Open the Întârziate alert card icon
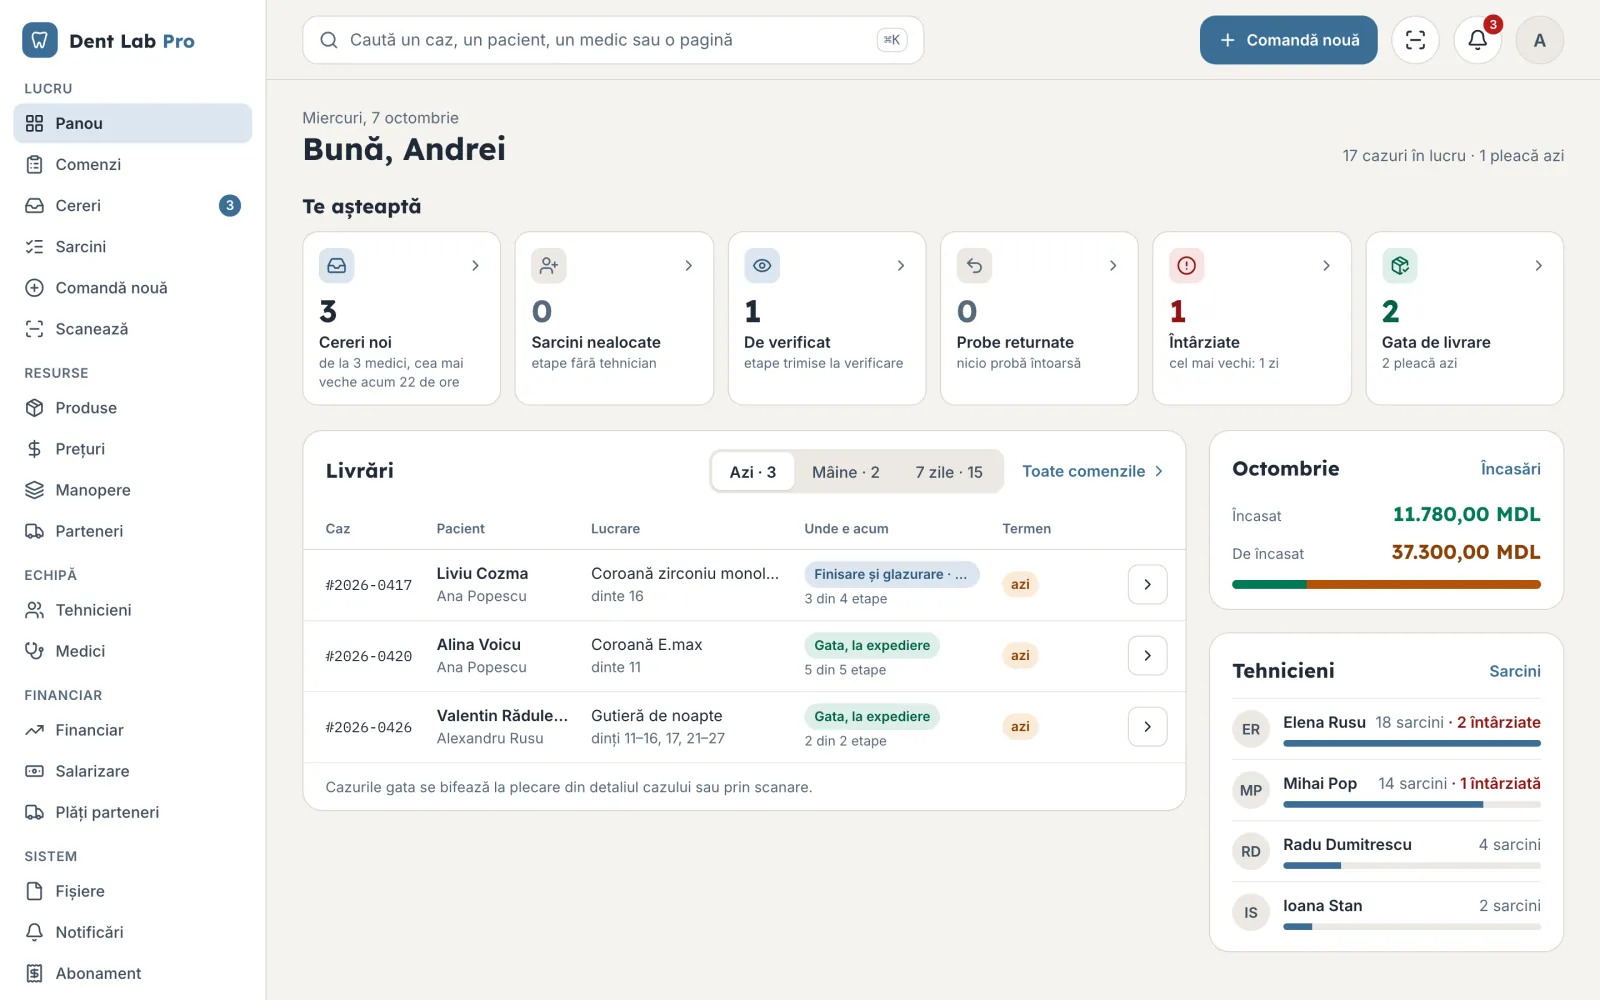The height and width of the screenshot is (1000, 1600). tap(1186, 266)
